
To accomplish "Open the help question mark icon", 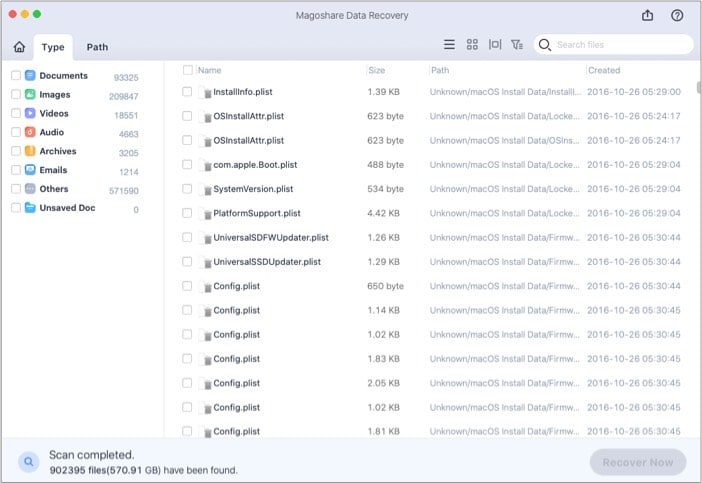I will coord(677,15).
